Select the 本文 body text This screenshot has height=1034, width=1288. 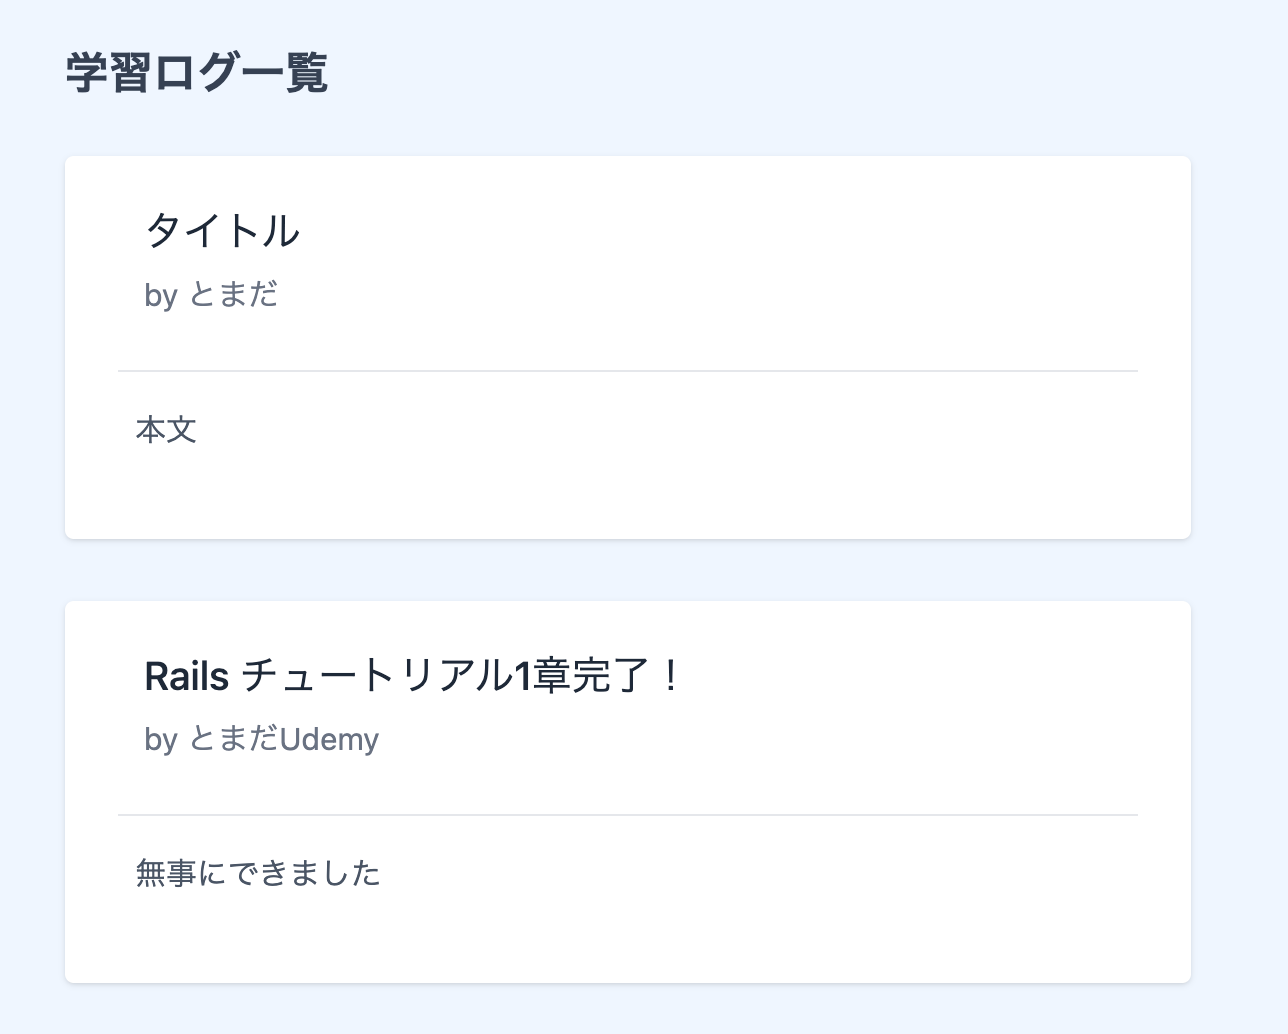point(166,430)
